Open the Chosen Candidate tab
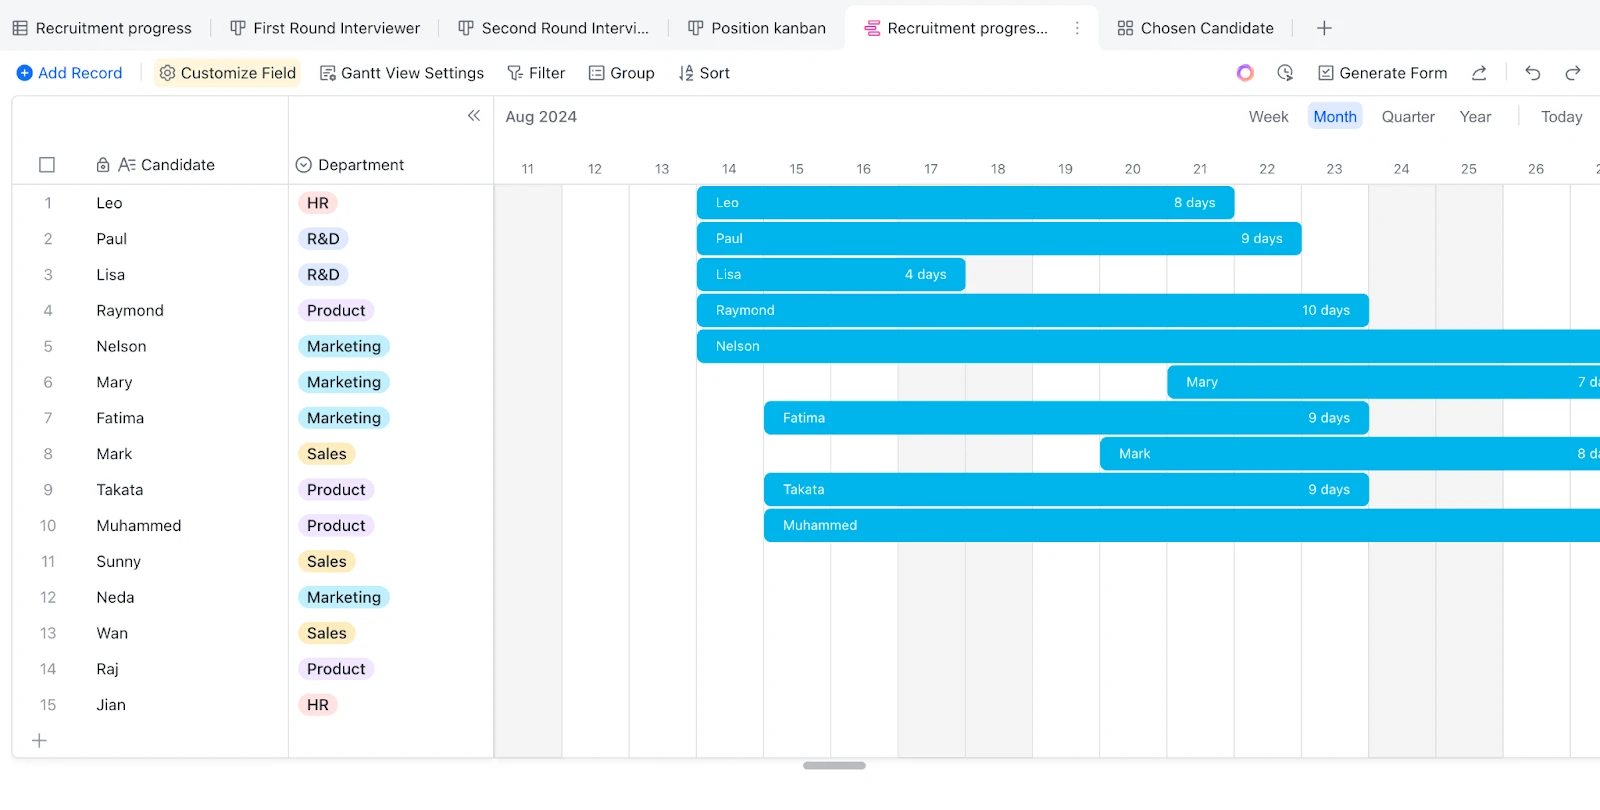The height and width of the screenshot is (810, 1600). 1195,28
